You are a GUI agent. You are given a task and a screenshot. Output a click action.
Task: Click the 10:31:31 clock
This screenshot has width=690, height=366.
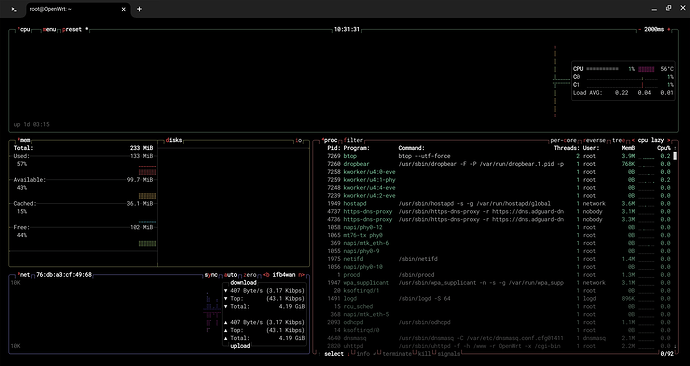click(x=347, y=29)
